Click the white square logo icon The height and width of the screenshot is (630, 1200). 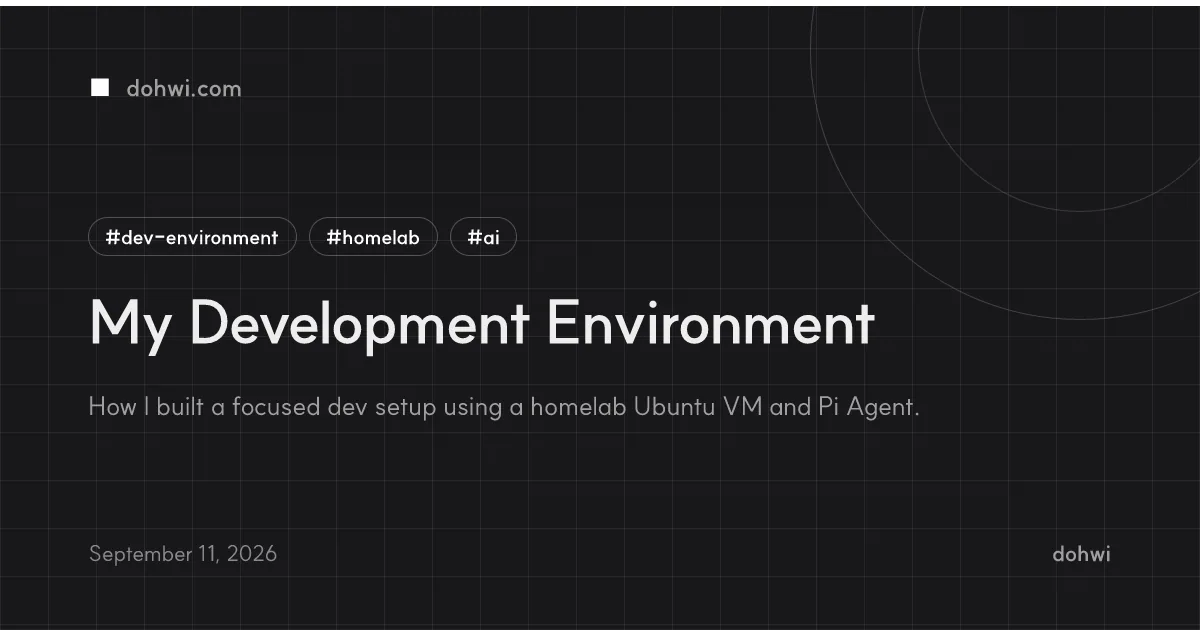(x=100, y=88)
